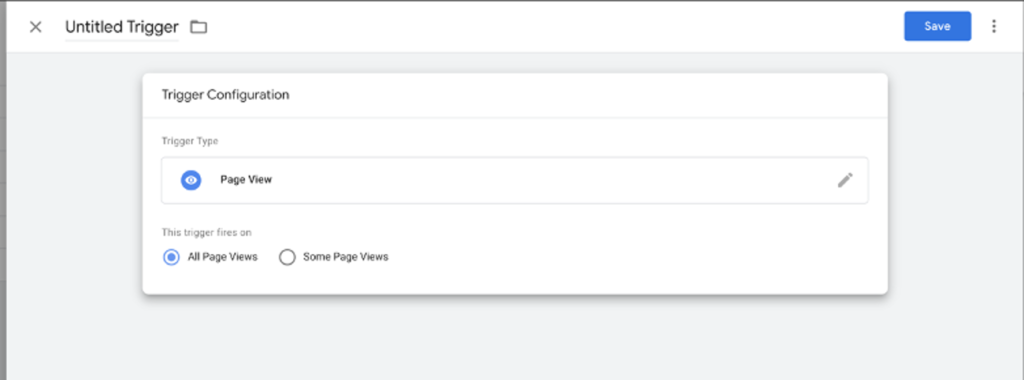This screenshot has height=380, width=1024.
Task: Click the blue eye Page View icon
Action: pyautogui.click(x=191, y=180)
